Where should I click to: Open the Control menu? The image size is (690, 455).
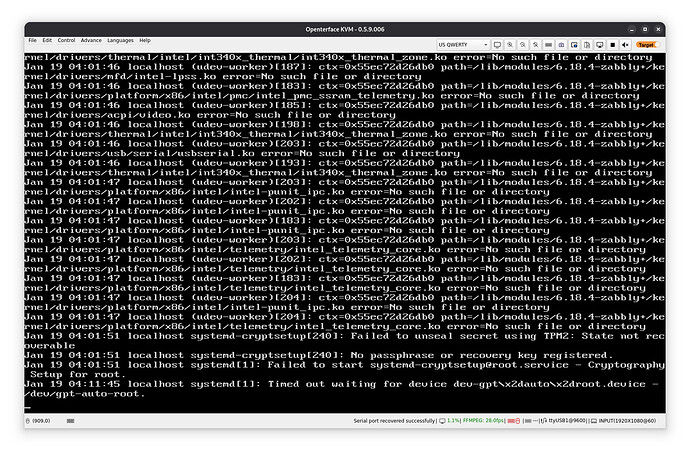click(x=66, y=40)
